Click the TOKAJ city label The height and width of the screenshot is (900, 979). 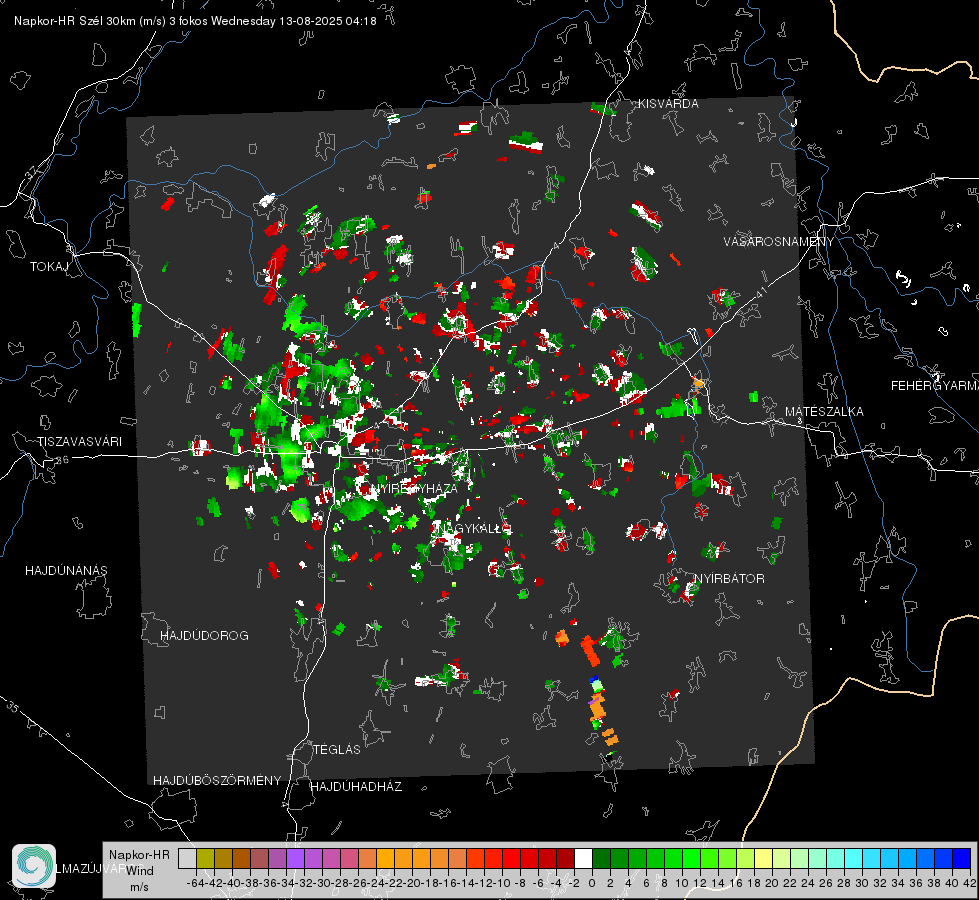pos(49,267)
